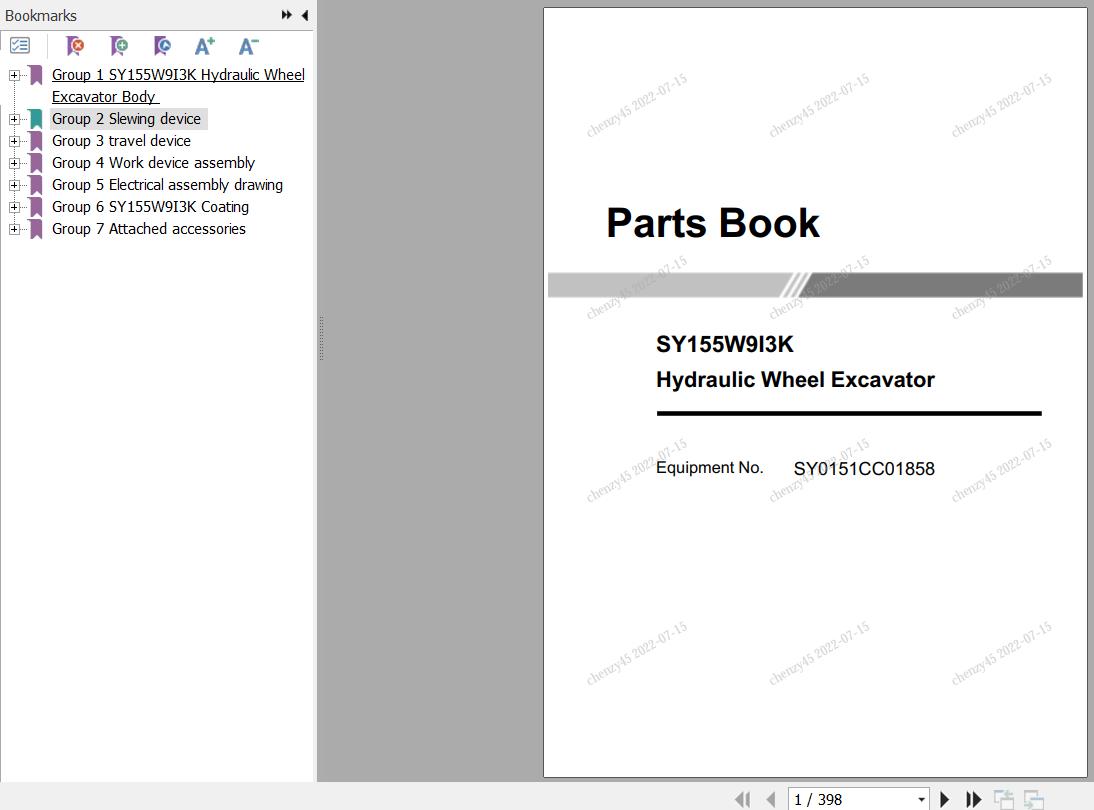Click the bookmark icon of Group 7
Image resolution: width=1094 pixels, height=810 pixels.
(x=36, y=229)
